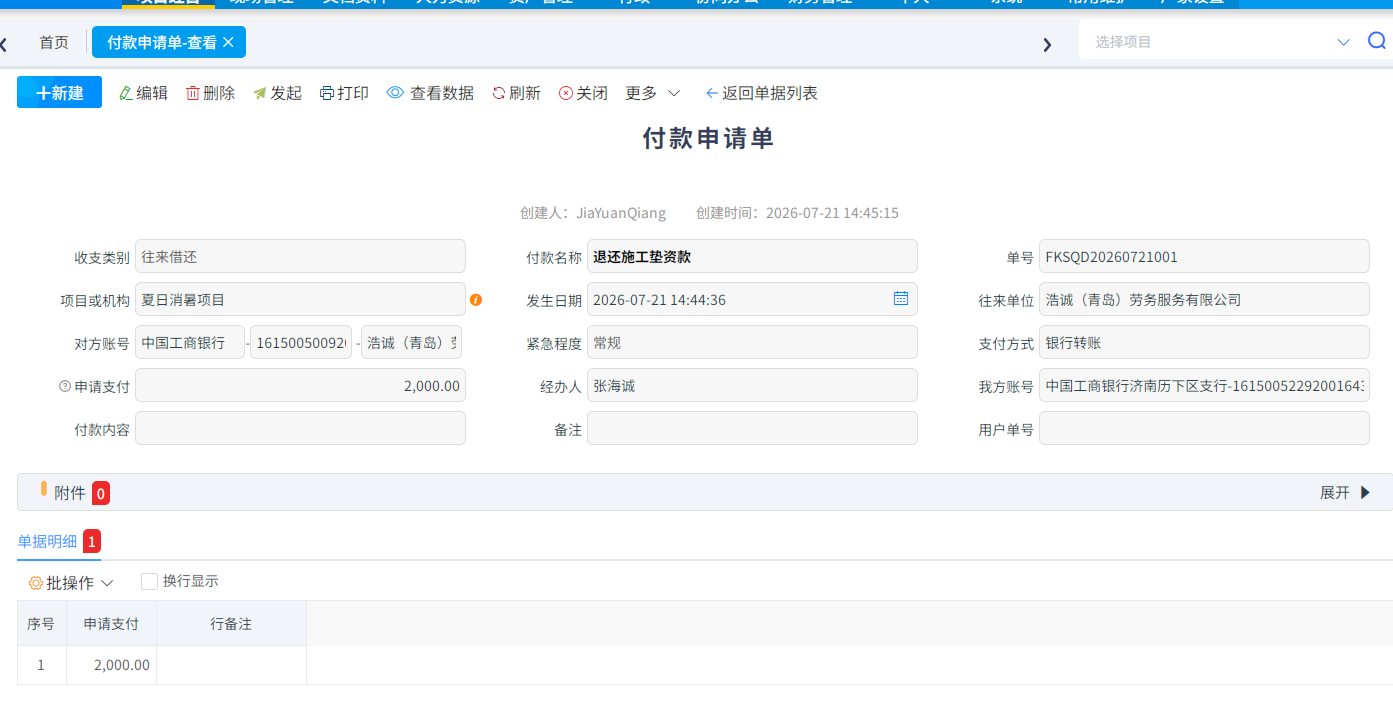This screenshot has width=1393, height=703.
Task: Open the 批操作 dropdown
Action: coord(71,582)
